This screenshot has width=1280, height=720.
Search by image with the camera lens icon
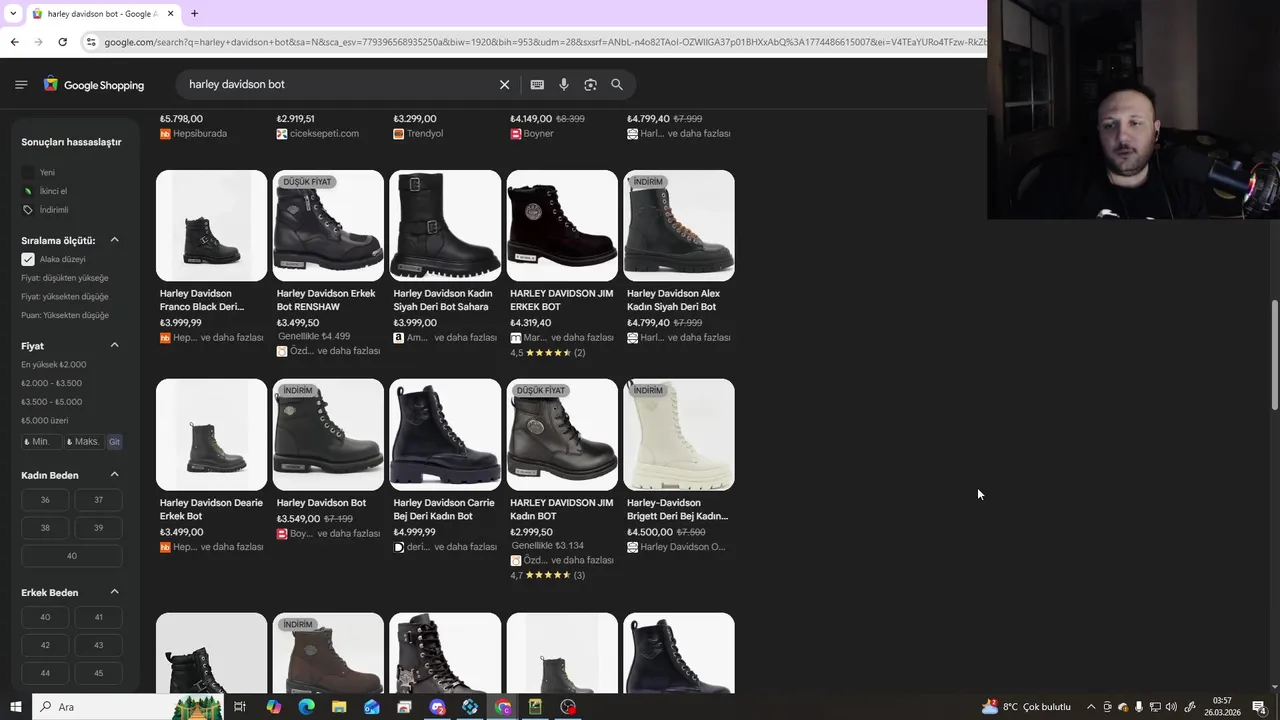coord(590,85)
